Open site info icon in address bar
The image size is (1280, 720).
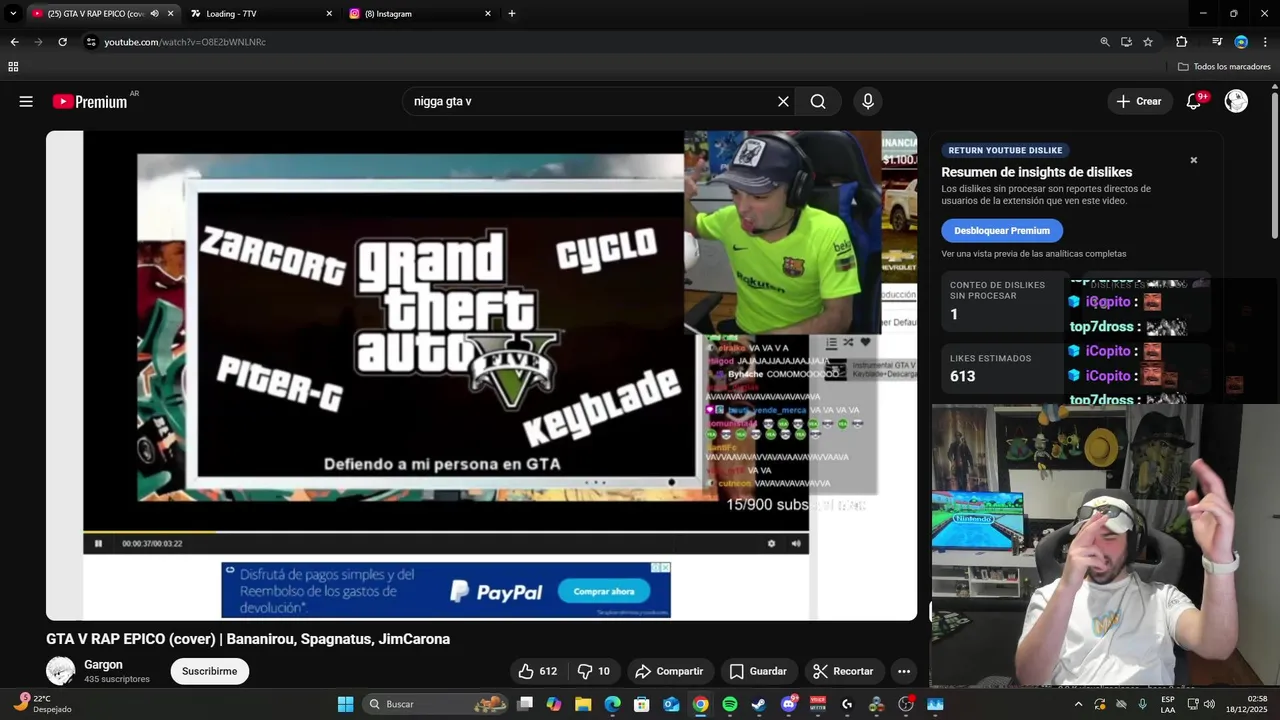tap(91, 42)
